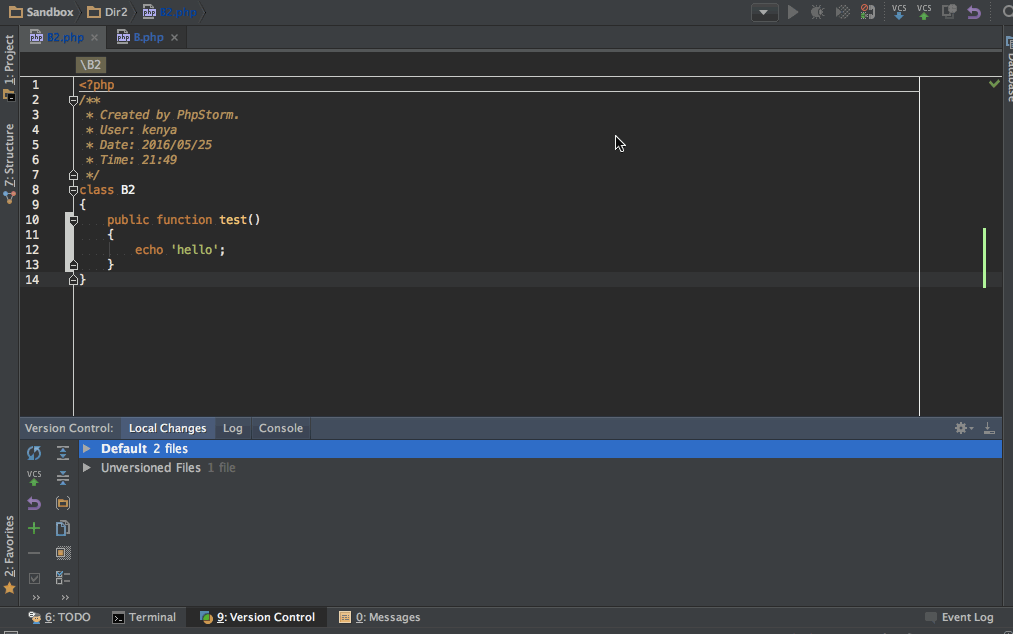Click the fold end marker on line 7

[x=73, y=175]
